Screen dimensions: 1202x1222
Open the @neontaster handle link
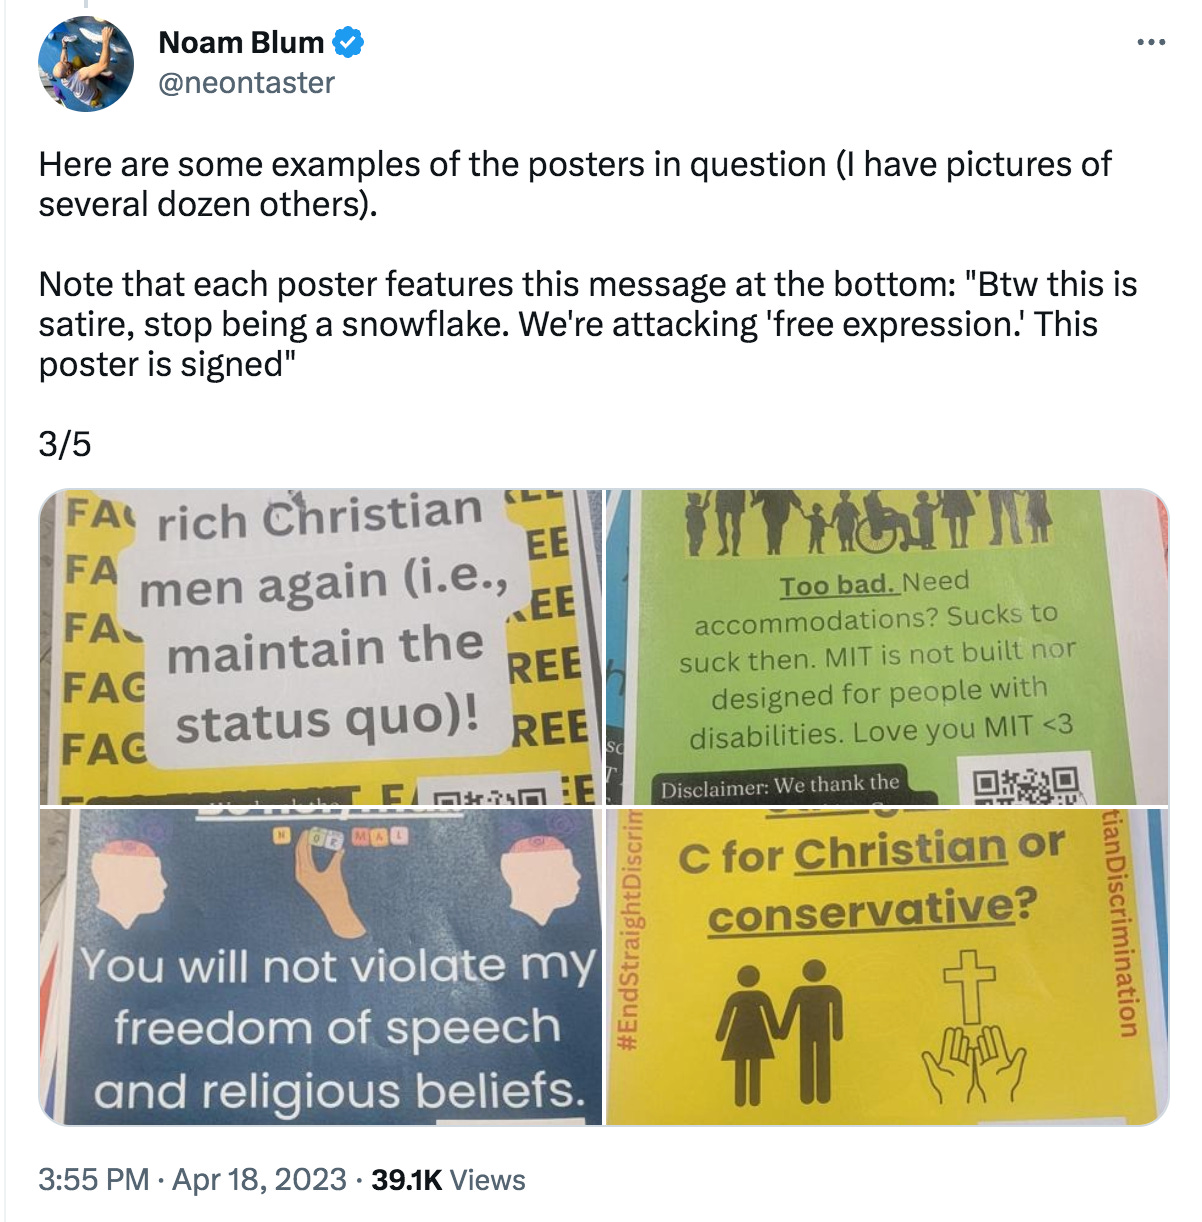246,82
